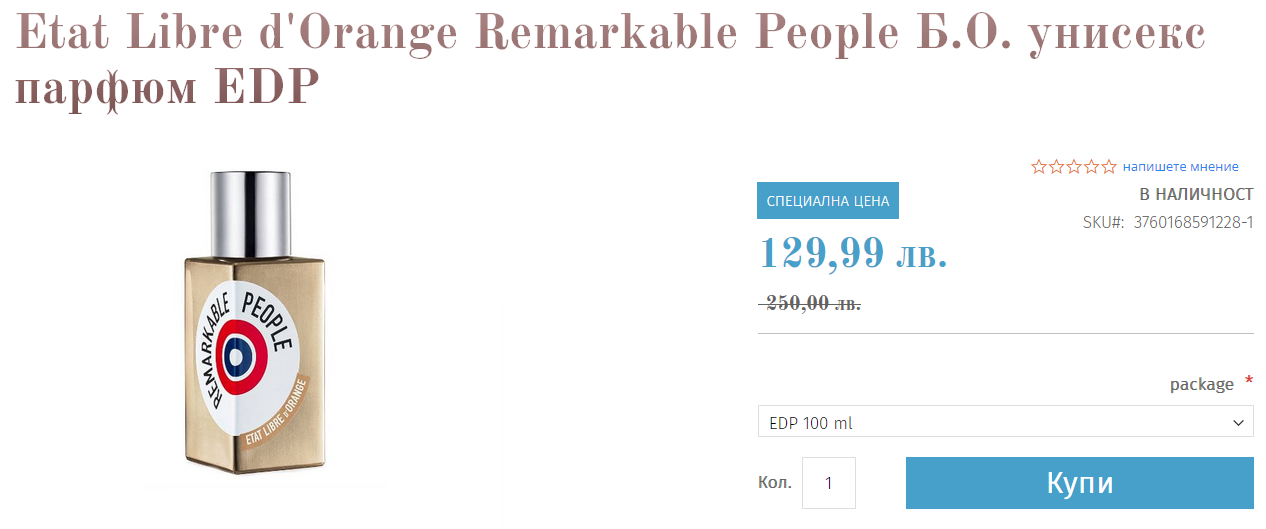Choose the fourth rating star
Screen dimensions: 1266x529
[1091, 167]
